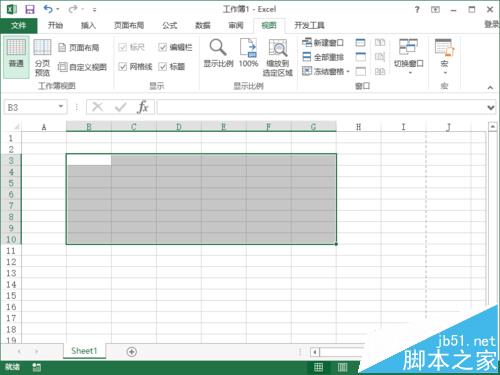The width and height of the screenshot is (500, 375).
Task: Click the macro recording icon in status bar
Action: [x=37, y=367]
